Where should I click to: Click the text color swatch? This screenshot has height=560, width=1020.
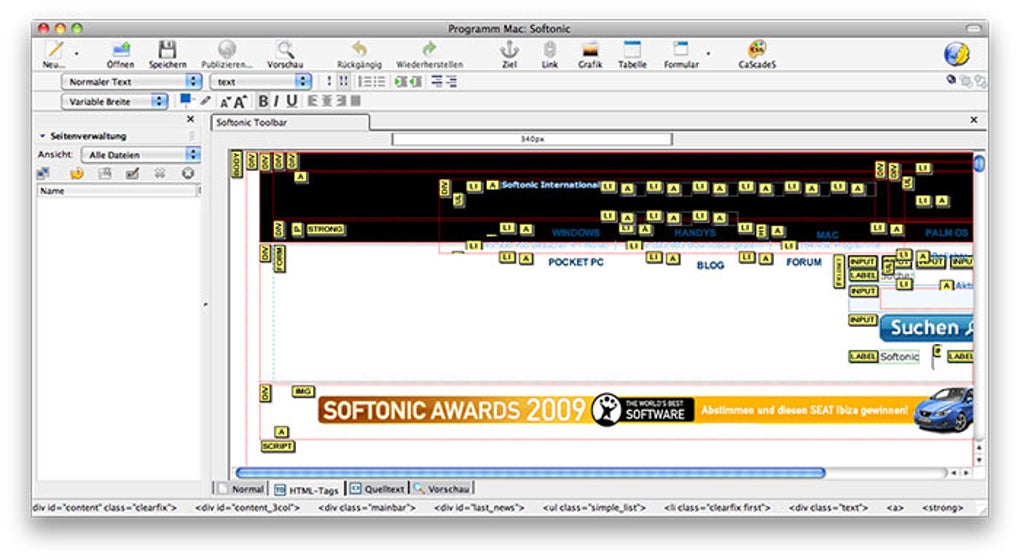[185, 99]
